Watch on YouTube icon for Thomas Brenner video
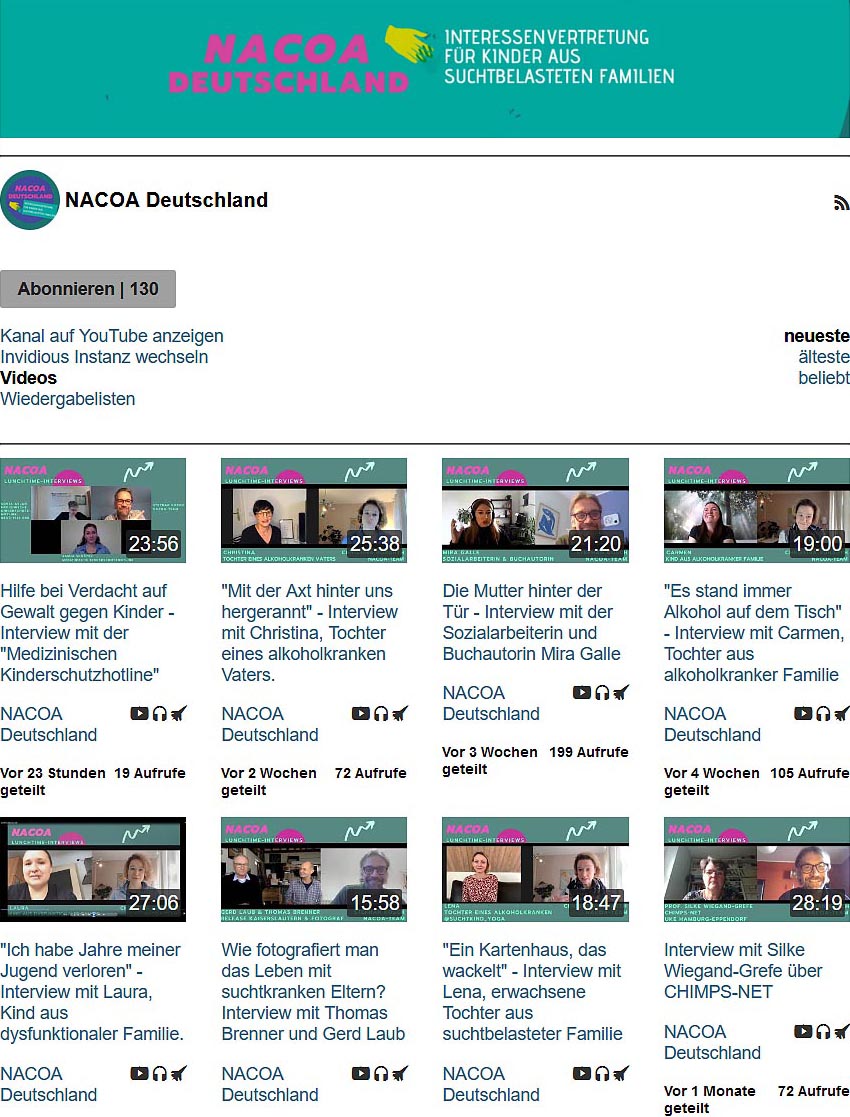The width and height of the screenshot is (850, 1117). pos(361,1073)
